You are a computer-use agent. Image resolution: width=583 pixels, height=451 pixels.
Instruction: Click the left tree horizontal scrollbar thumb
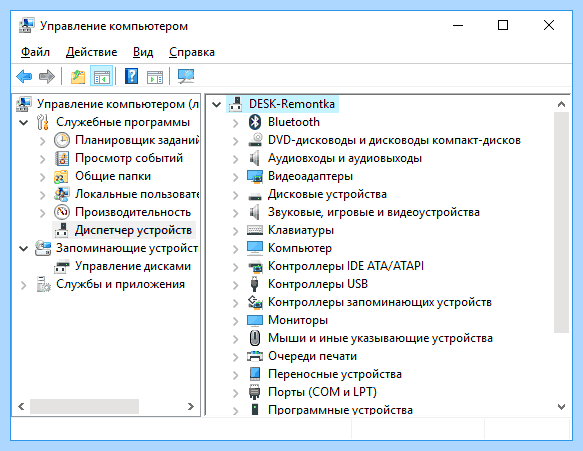click(84, 406)
